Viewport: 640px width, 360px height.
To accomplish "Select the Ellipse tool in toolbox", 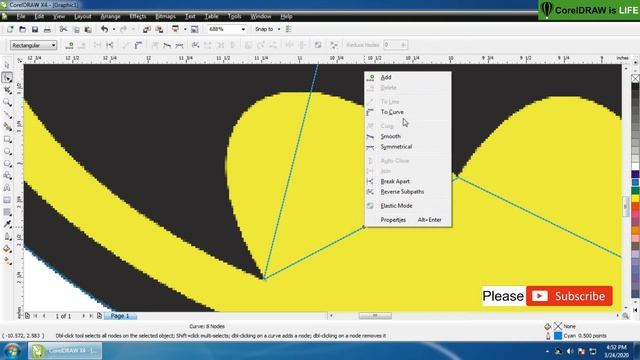I will coord(7,151).
